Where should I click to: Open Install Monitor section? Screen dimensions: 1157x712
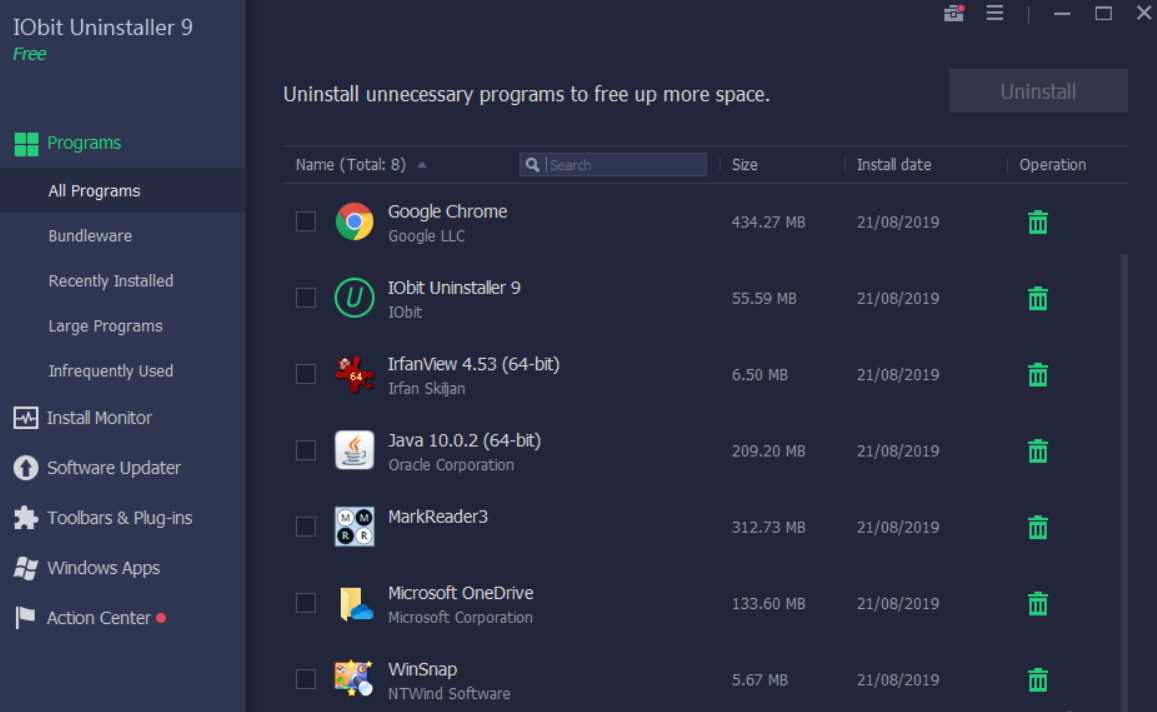(99, 418)
